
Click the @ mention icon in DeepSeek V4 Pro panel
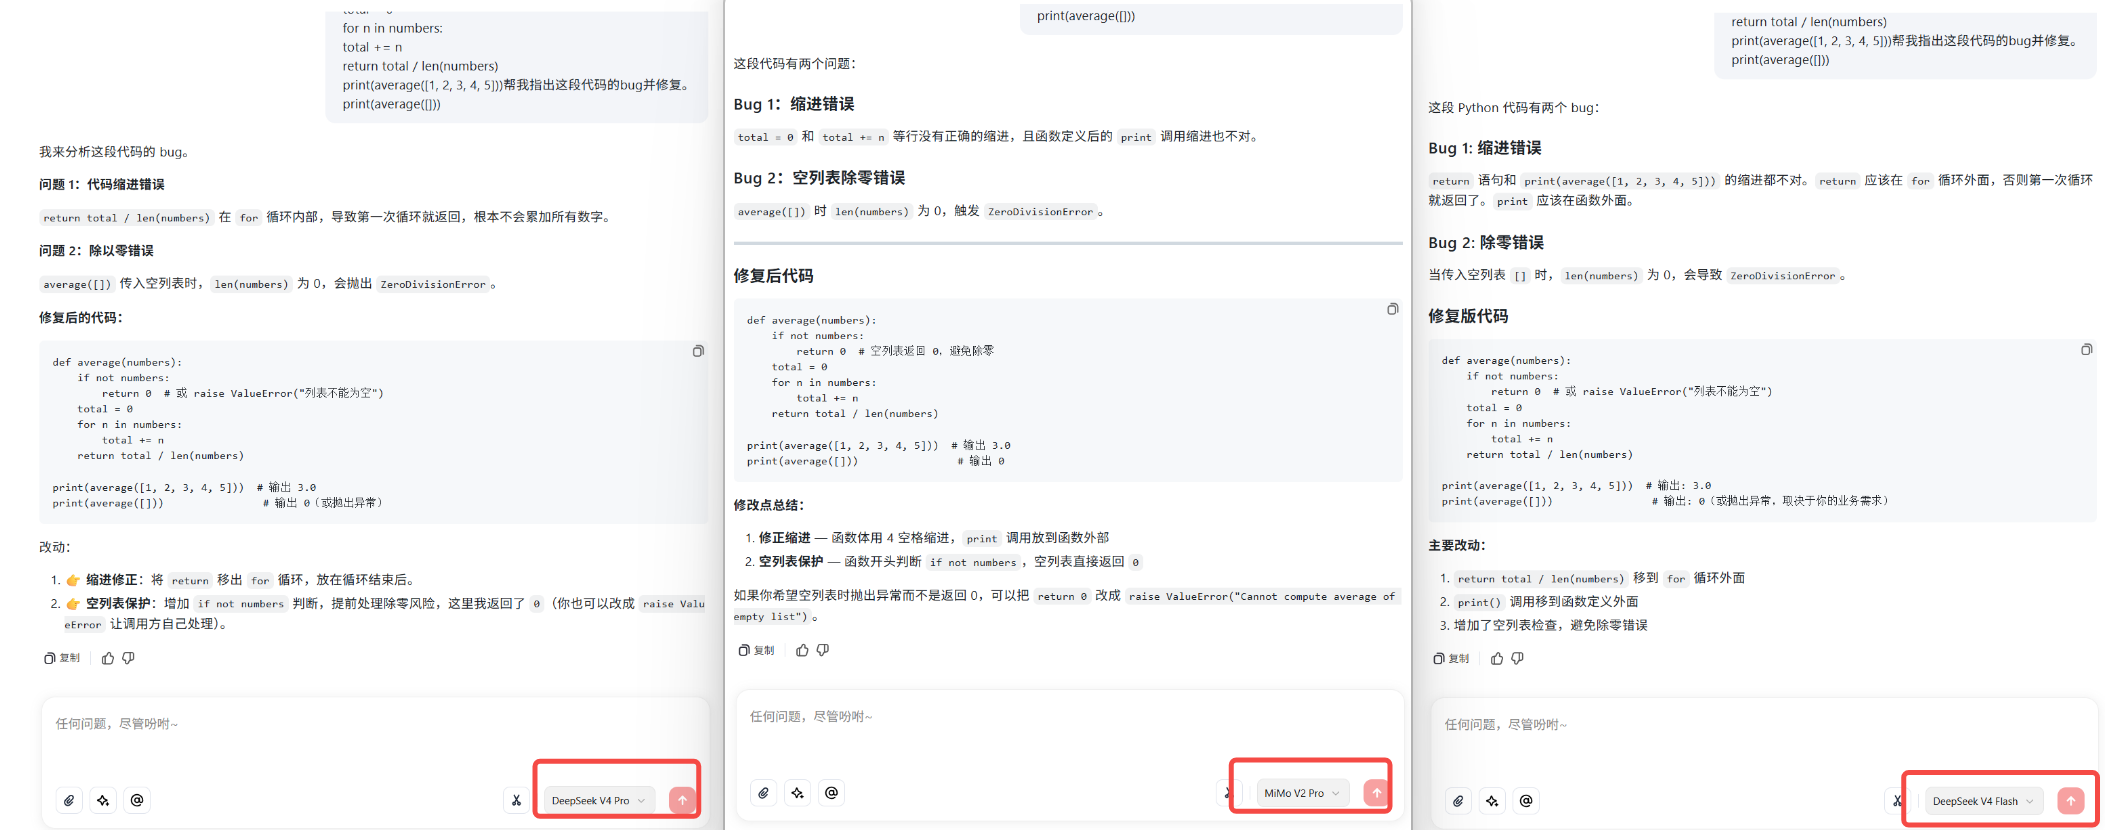[x=137, y=800]
